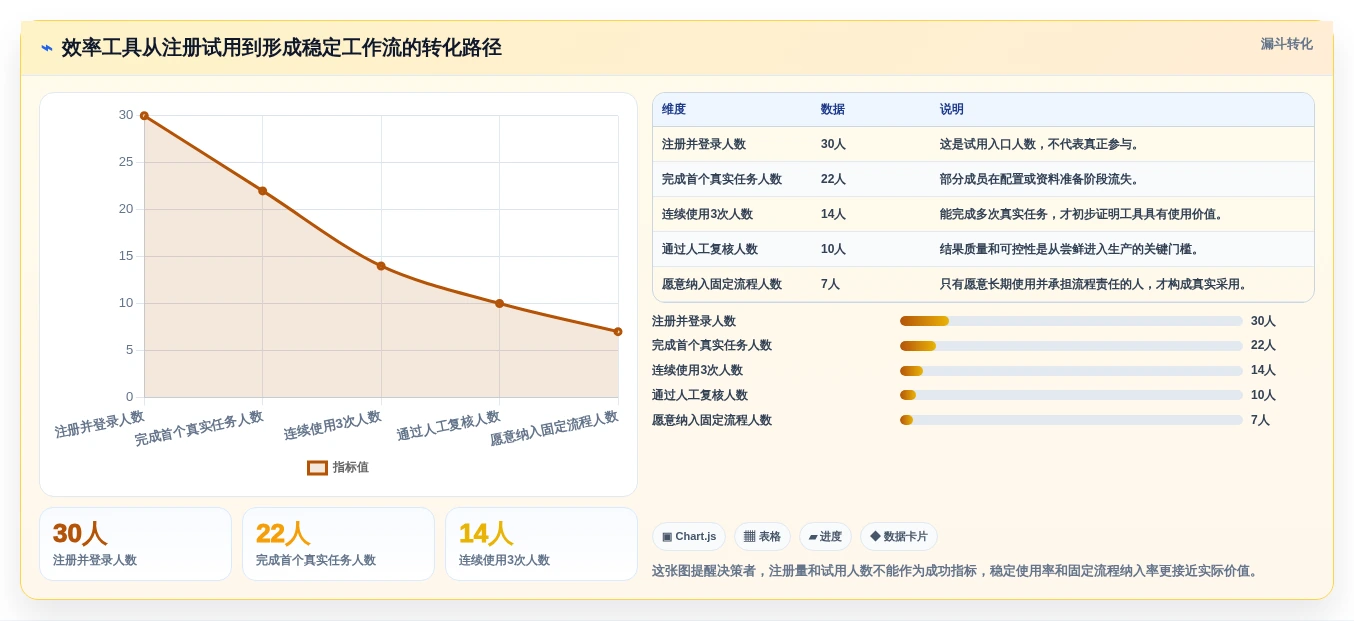Click table cell 完成首个真实任务人数
Viewport: 1354px width, 621px height.
pyautogui.click(x=722, y=179)
